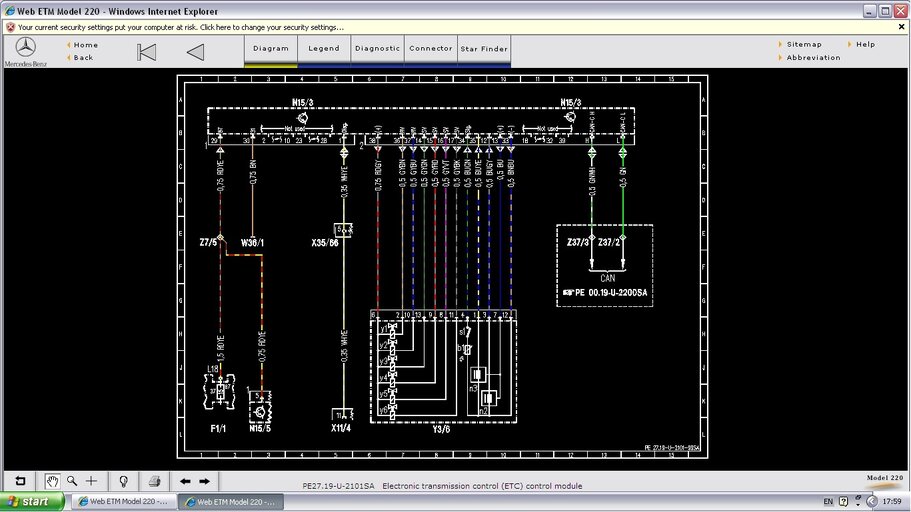This screenshot has height=512, width=911.
Task: Click the light bulb highlight icon
Action: (123, 481)
